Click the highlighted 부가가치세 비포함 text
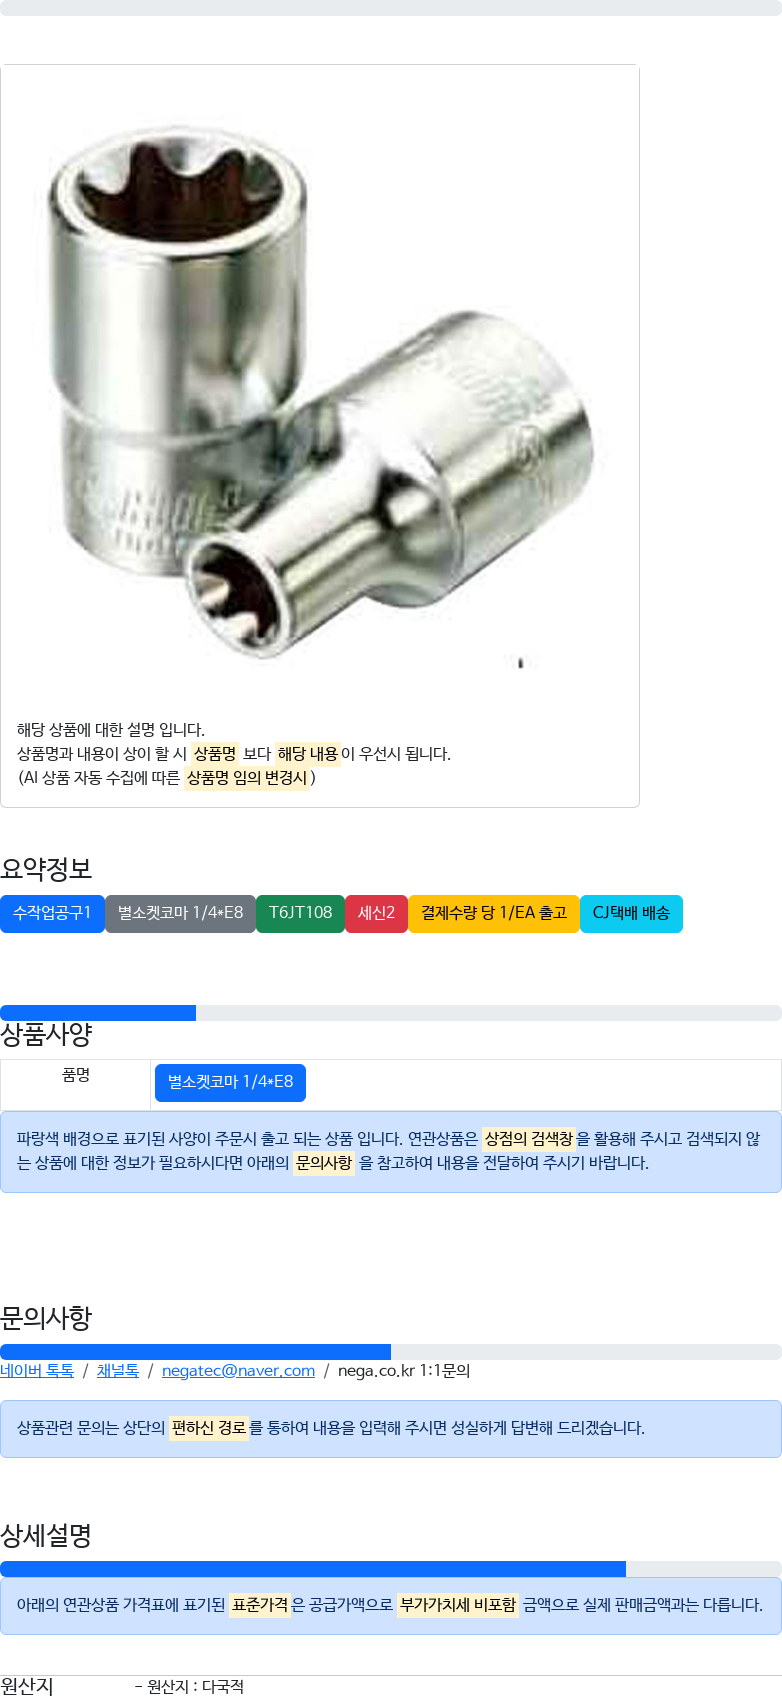782x1708 pixels. [x=458, y=1605]
